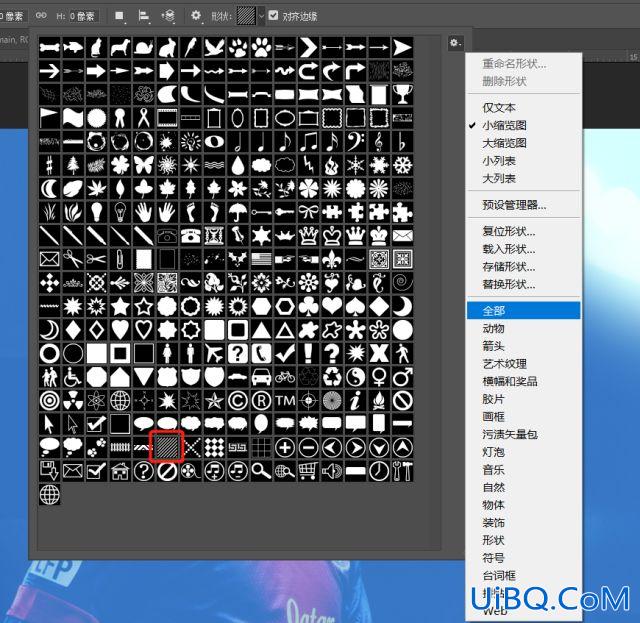
Task: Select the umbrella shape
Action: coord(238,212)
